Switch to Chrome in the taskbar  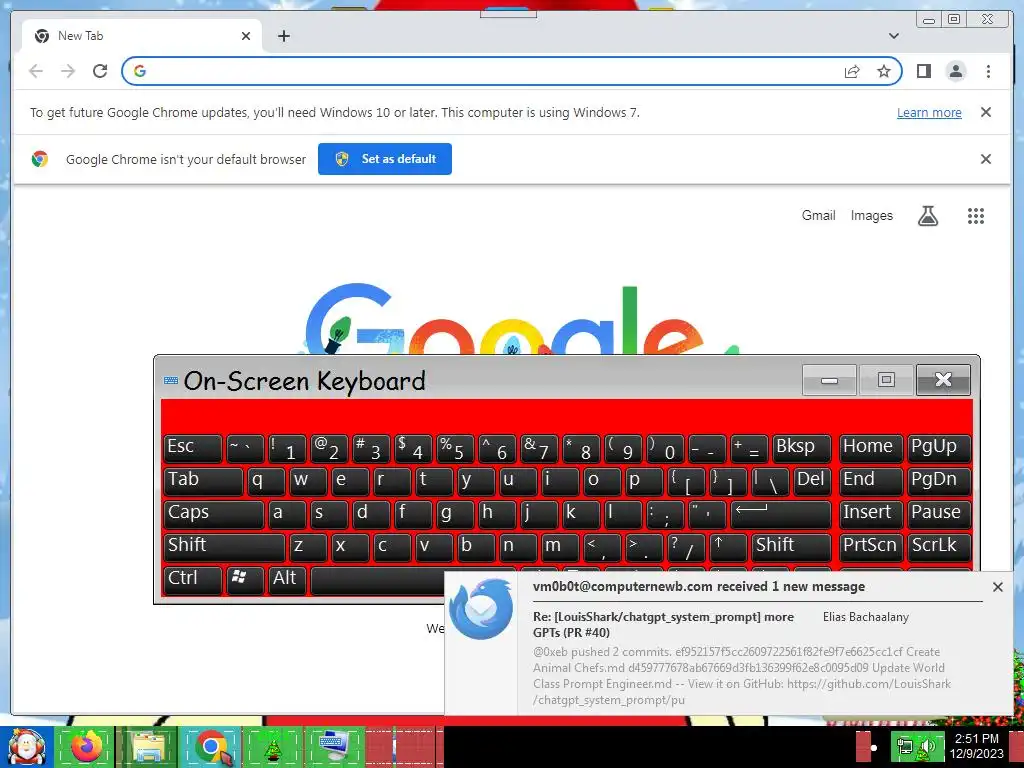coord(210,747)
